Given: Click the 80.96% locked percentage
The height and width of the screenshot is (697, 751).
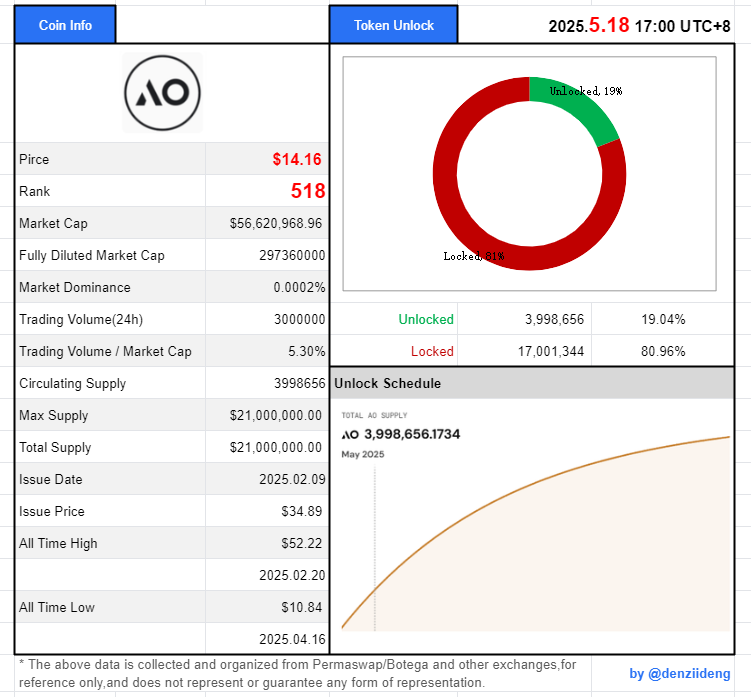Looking at the screenshot, I should pyautogui.click(x=663, y=352).
